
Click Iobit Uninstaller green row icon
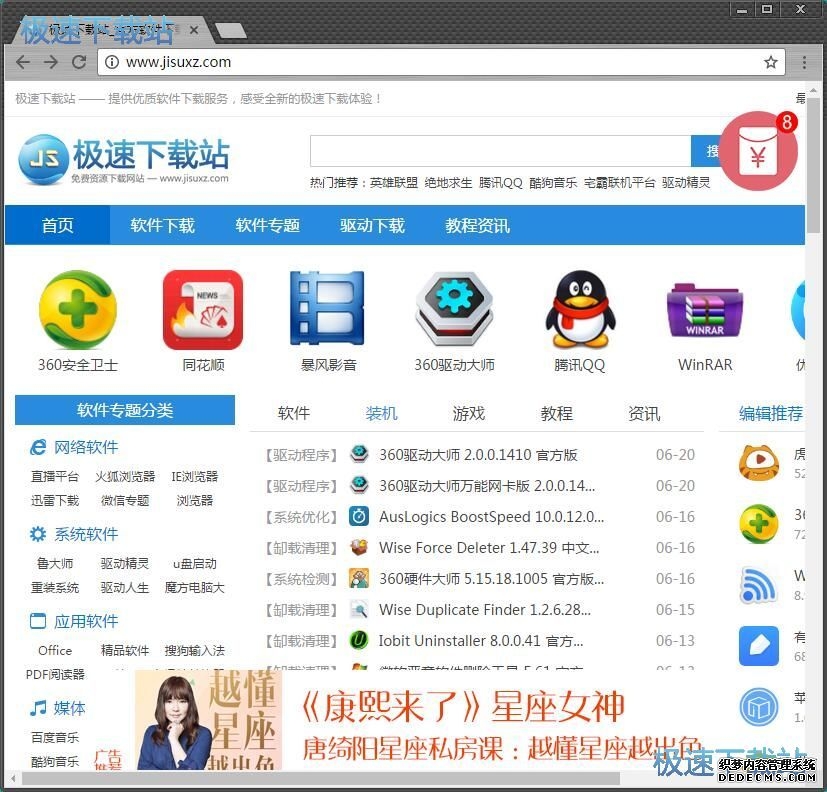pyautogui.click(x=359, y=641)
